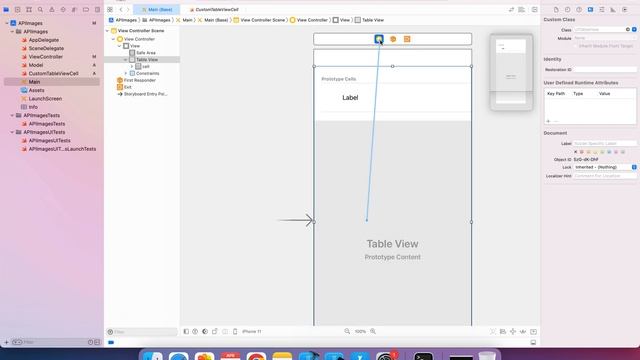Go back in editor history
The image size is (640, 360).
click(121, 9)
